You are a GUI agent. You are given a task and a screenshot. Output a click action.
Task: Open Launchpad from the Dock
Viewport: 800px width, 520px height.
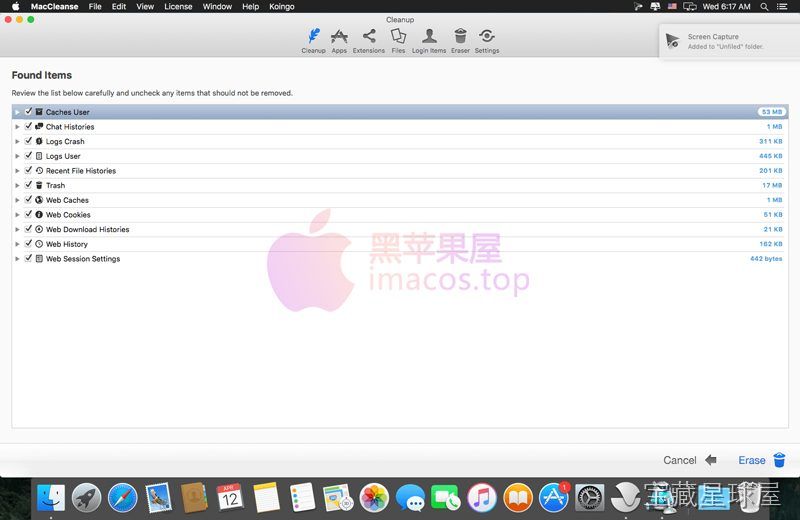point(86,498)
